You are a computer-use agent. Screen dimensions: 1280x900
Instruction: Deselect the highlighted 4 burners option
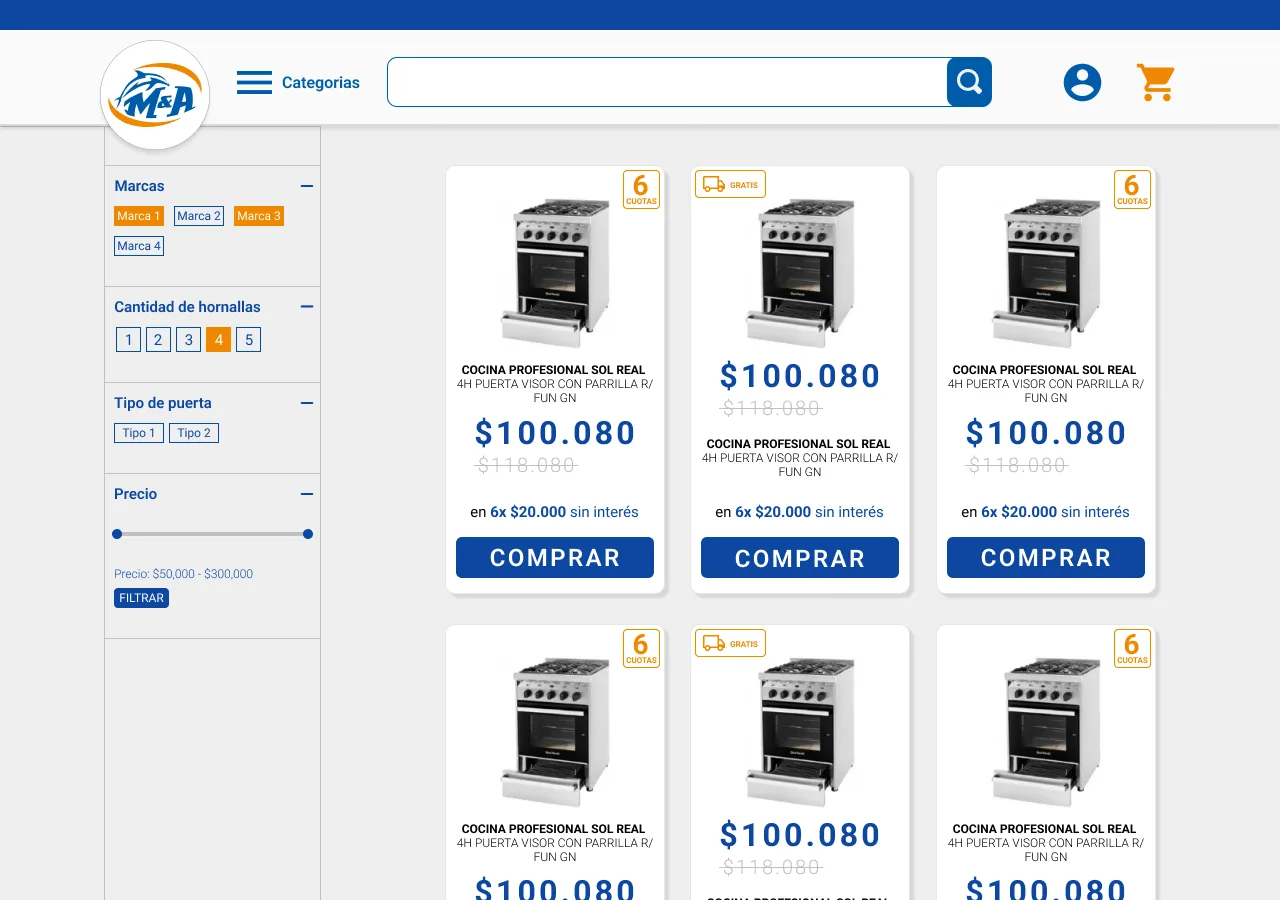click(x=218, y=340)
